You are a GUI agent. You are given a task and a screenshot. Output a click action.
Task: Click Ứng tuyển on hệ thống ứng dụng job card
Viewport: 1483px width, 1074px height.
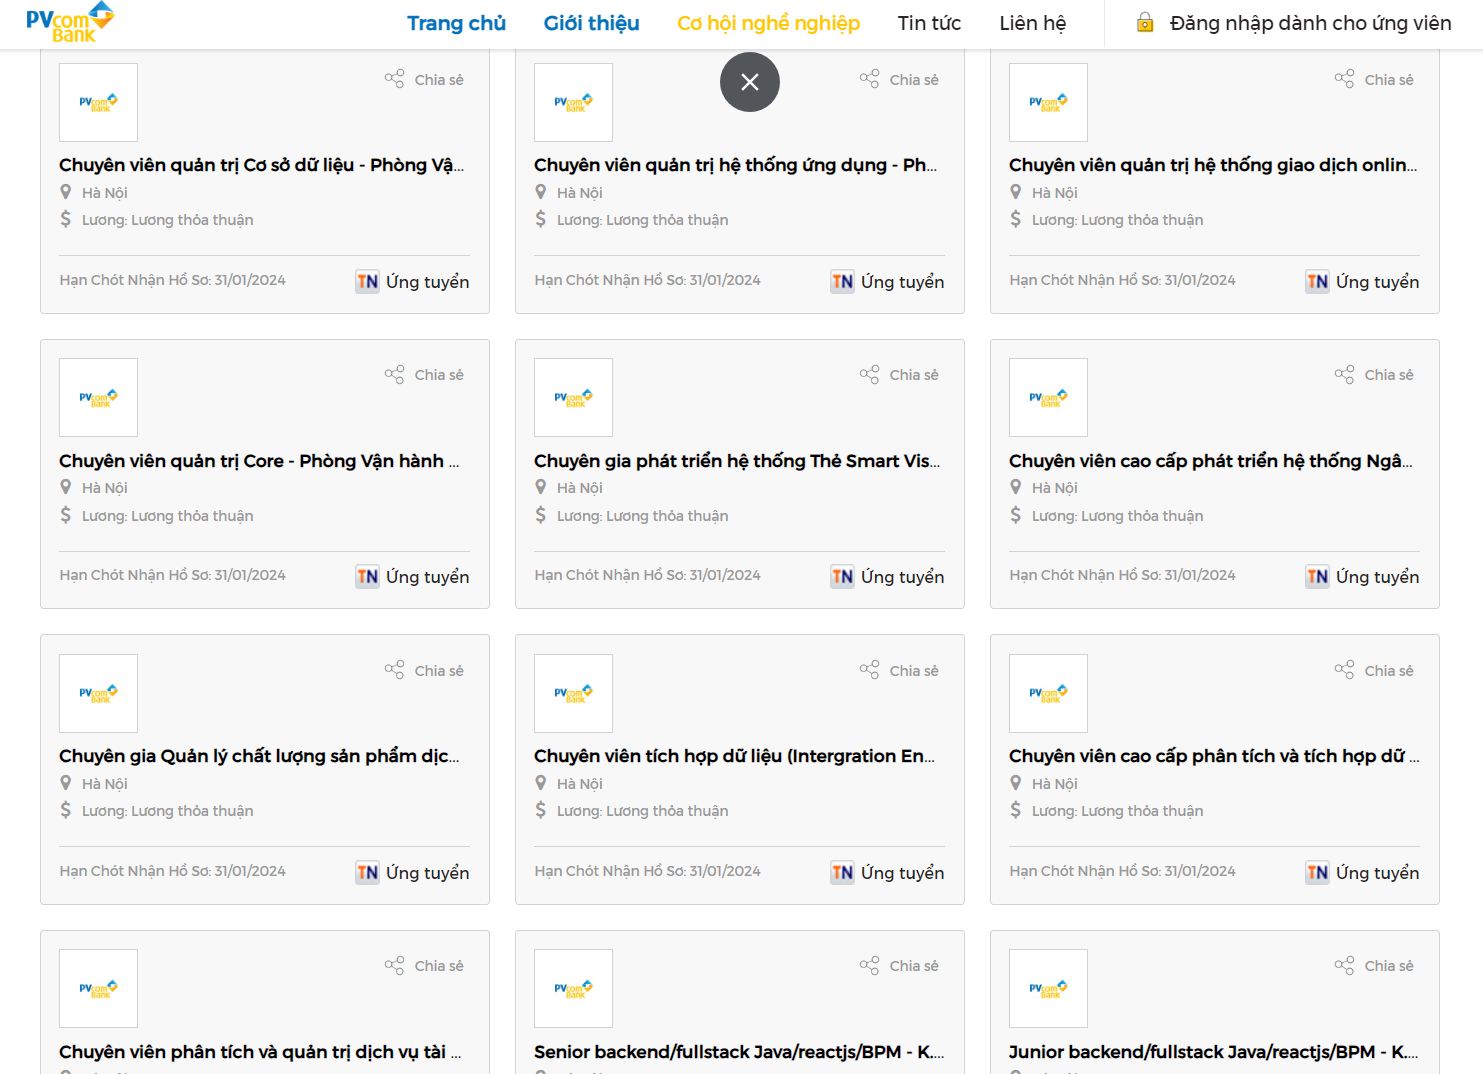[x=902, y=282]
